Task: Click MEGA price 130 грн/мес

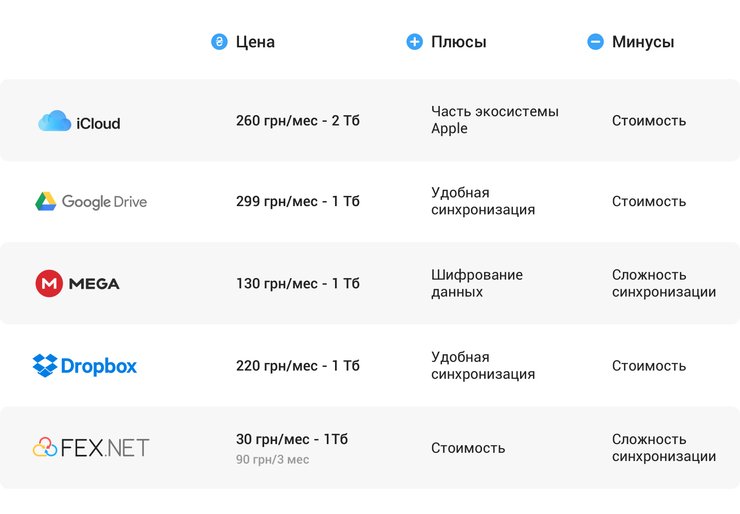Action: [297, 284]
